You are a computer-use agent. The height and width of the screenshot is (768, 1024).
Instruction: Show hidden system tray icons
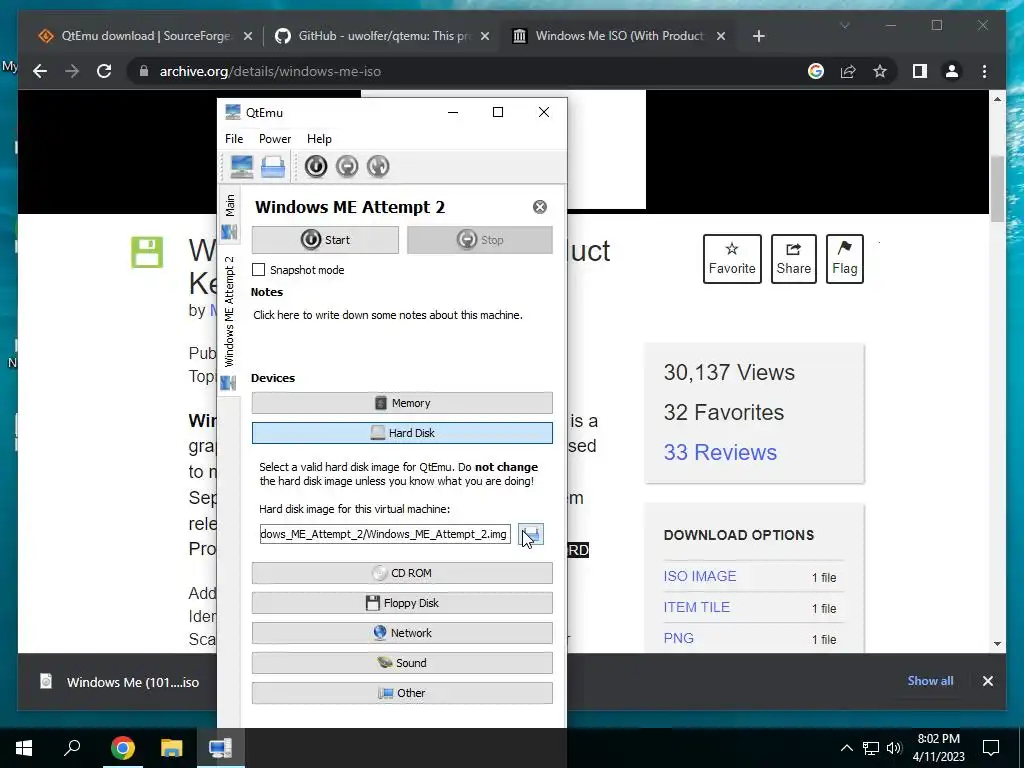pyautogui.click(x=846, y=748)
